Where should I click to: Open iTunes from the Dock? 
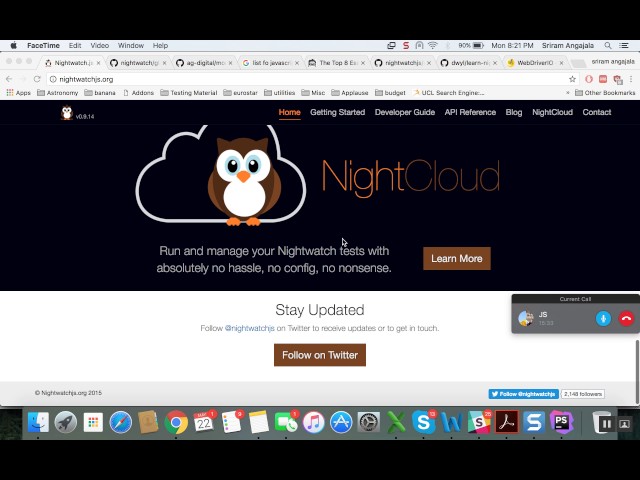pyautogui.click(x=313, y=422)
